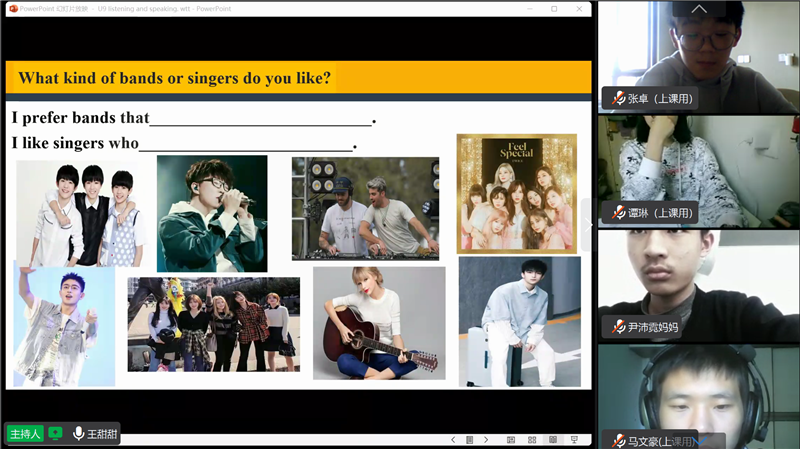The width and height of the screenshot is (800, 449).
Task: Select participant name 谭琳 (上课用)
Action: coord(660,213)
